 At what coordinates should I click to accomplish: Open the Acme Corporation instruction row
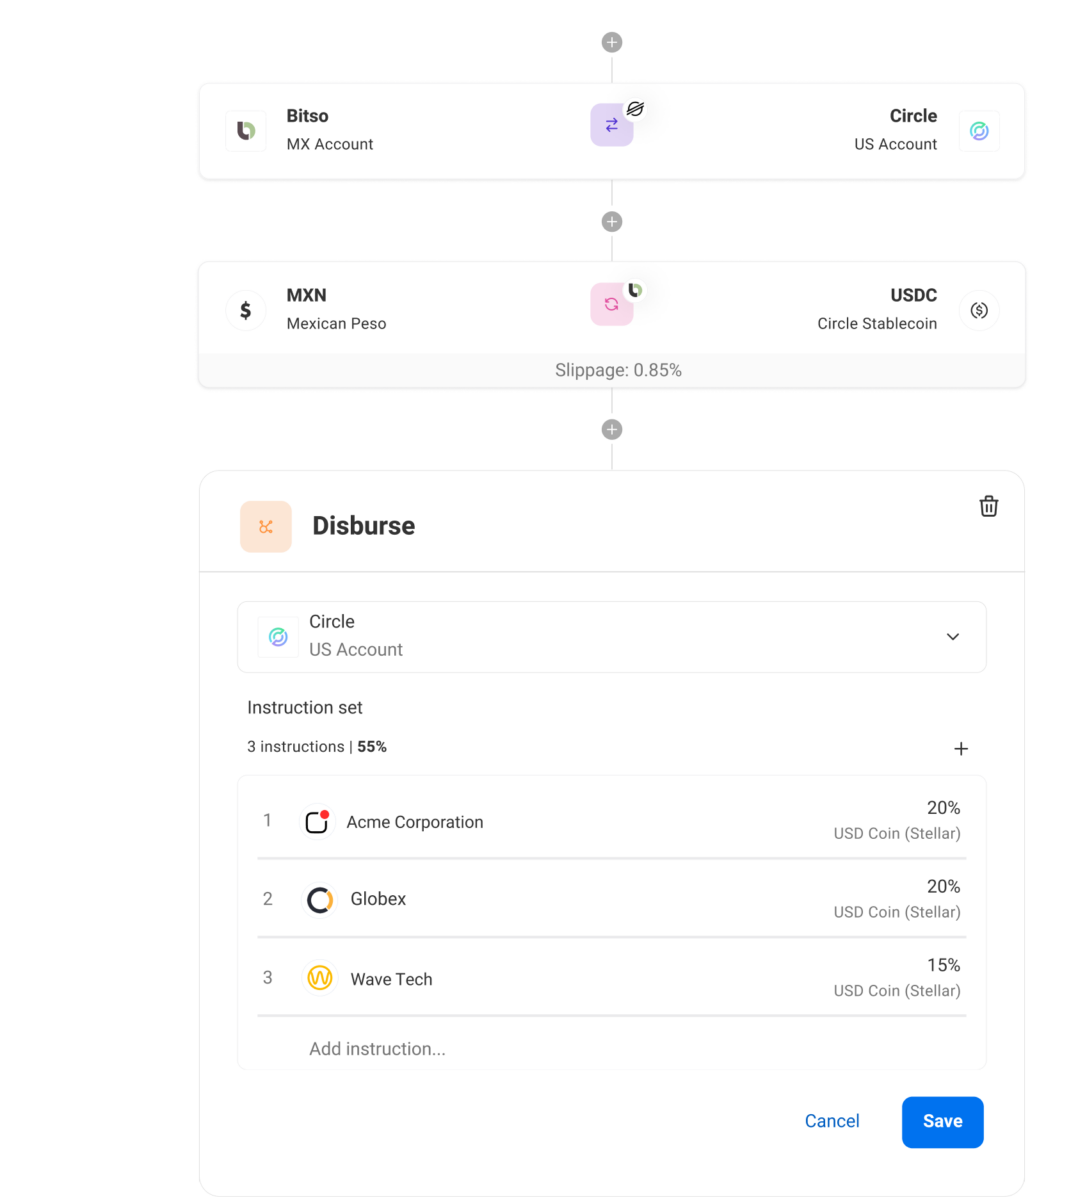[x=612, y=820]
